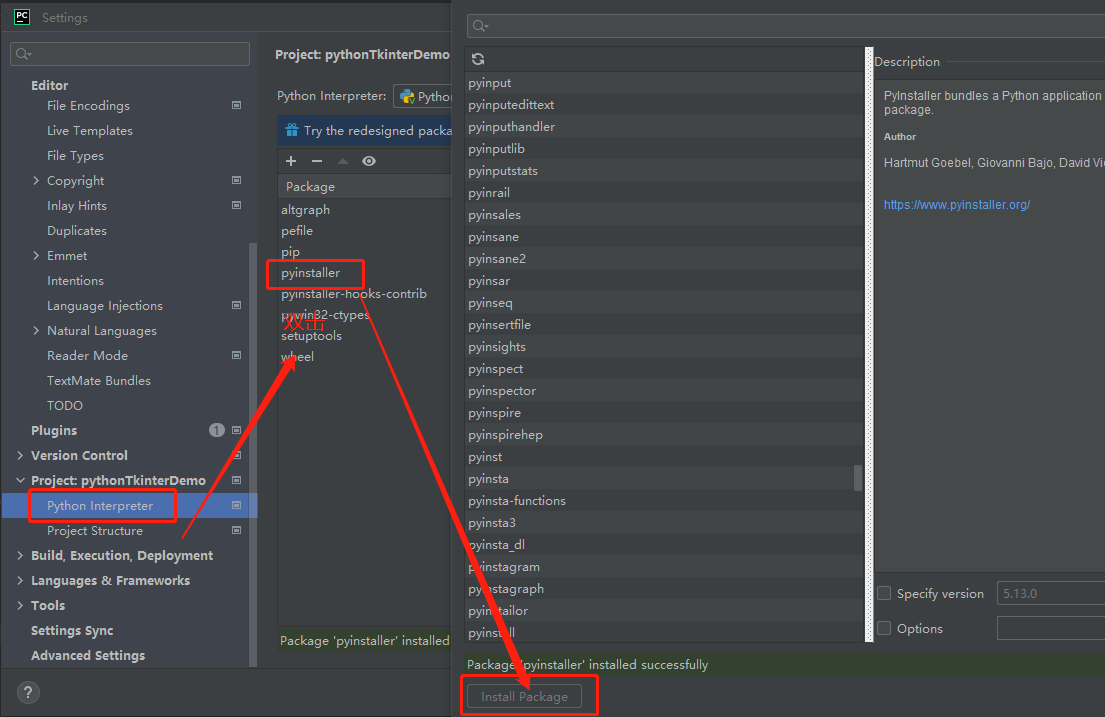Select pyinsights in available packages
This screenshot has height=717, width=1105.
tap(664, 347)
